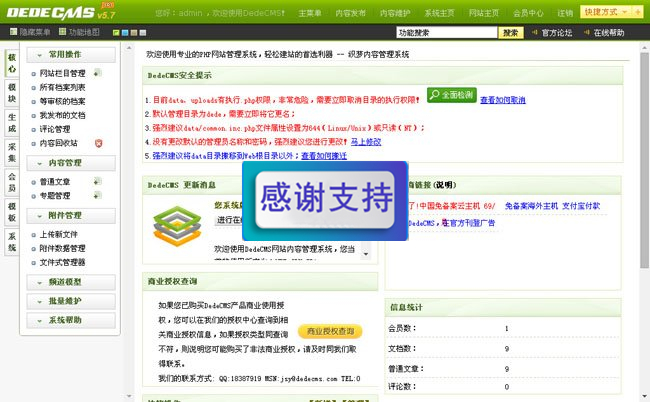650x402 pixels.
Task: Switch to the 生成 side tab
Action: click(x=12, y=123)
